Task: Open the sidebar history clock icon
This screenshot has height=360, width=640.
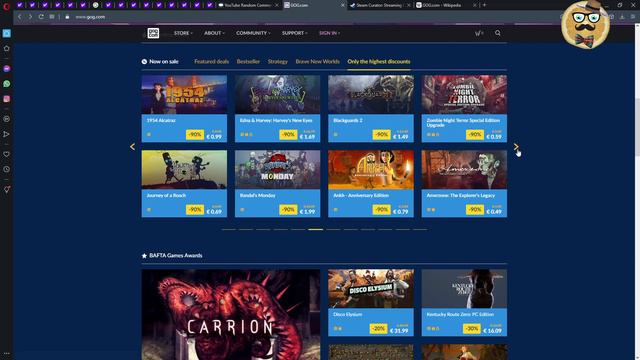Action: [x=7, y=169]
